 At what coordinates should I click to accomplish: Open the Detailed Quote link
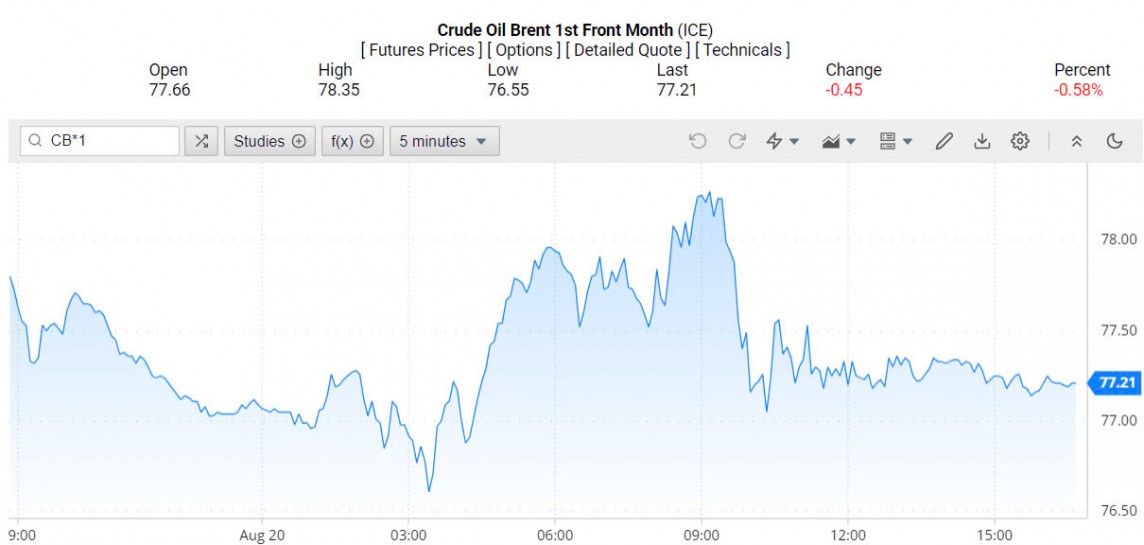627,49
